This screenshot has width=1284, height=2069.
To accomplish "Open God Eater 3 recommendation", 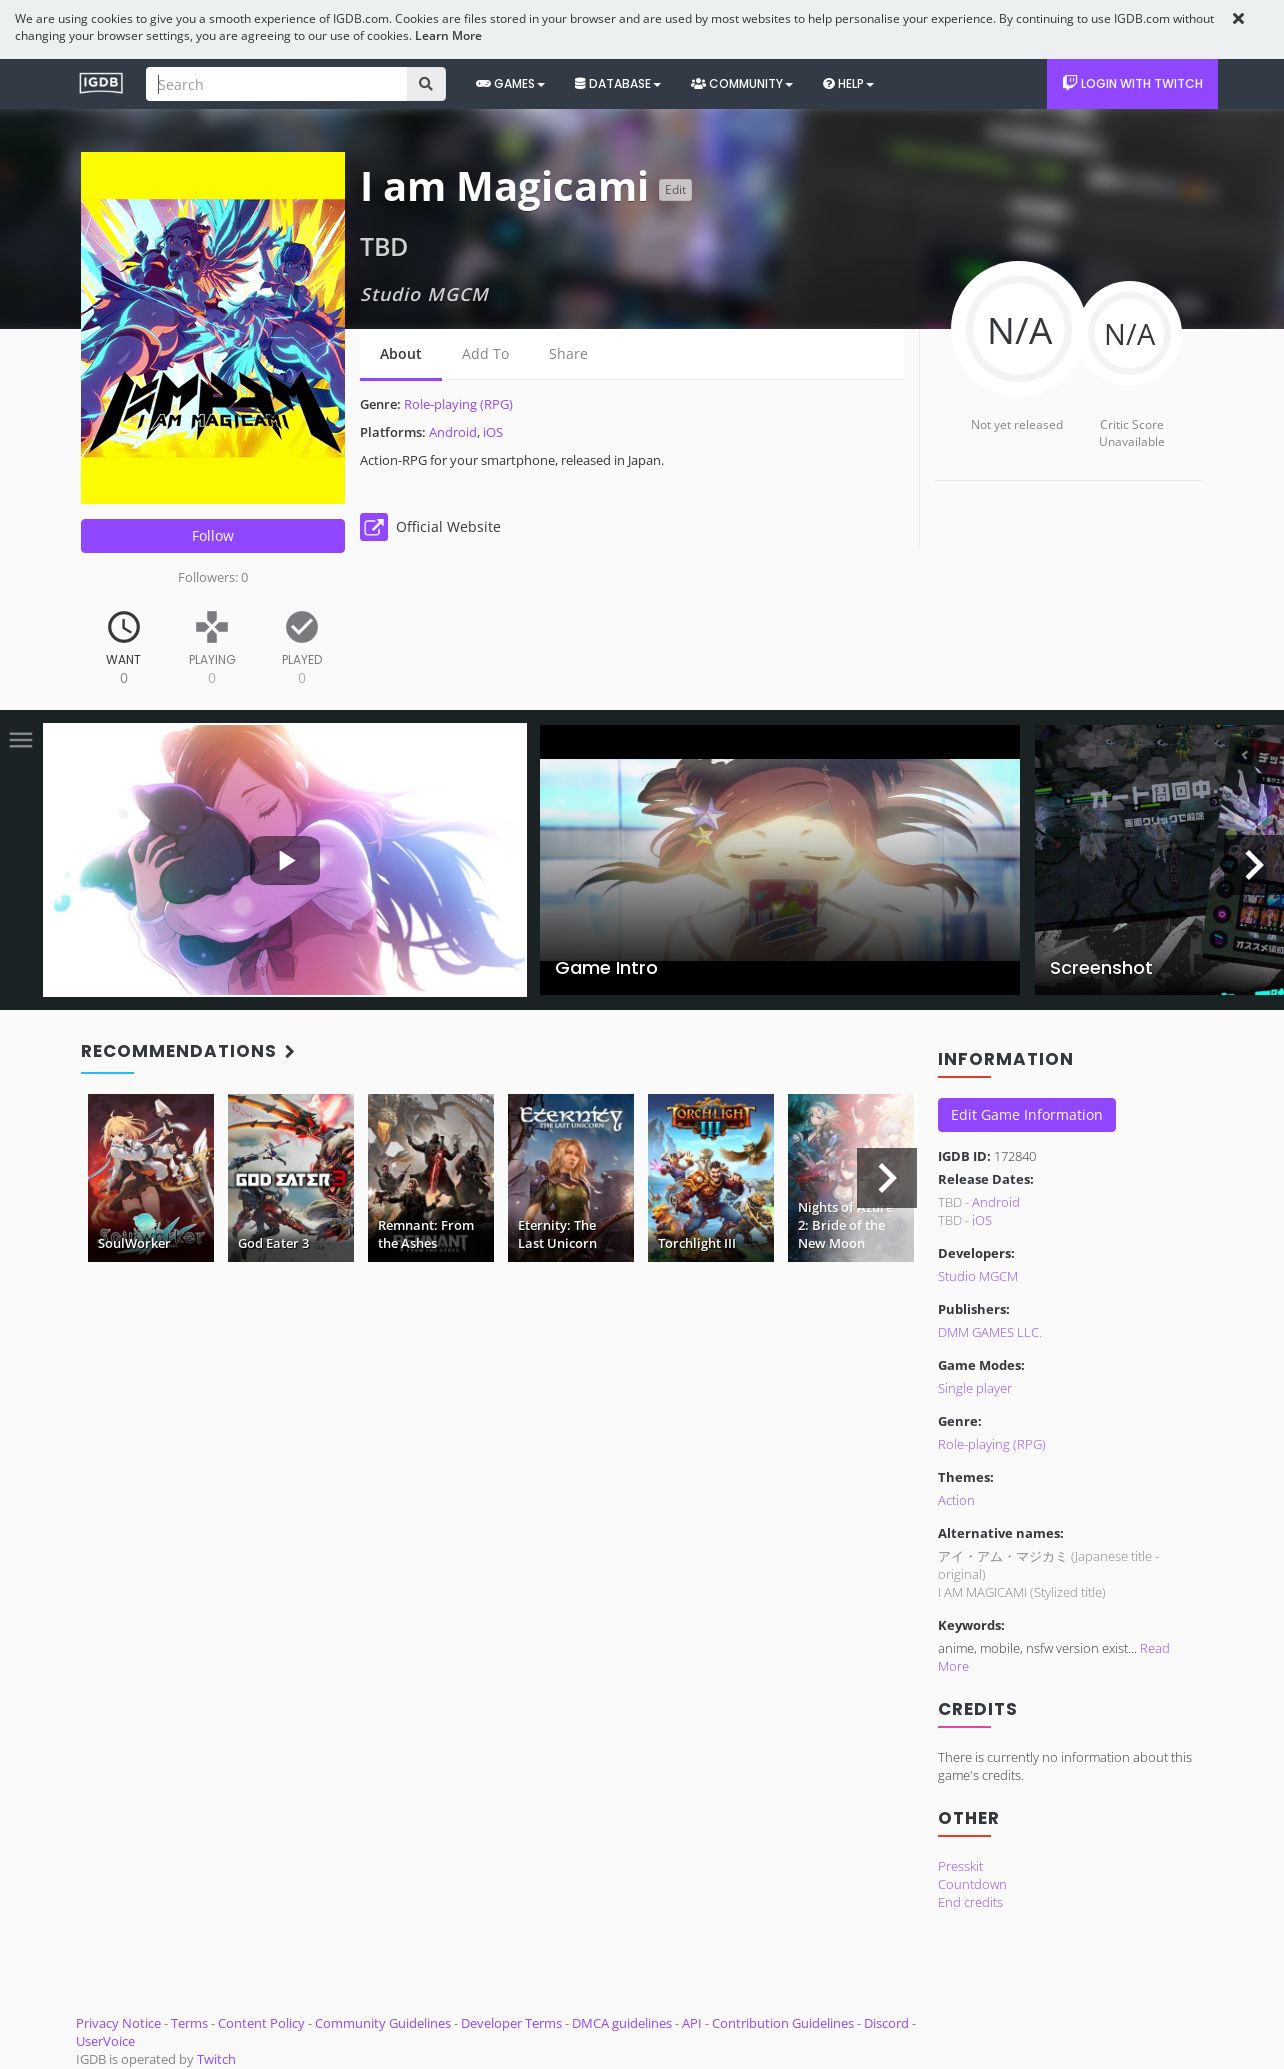I will (x=291, y=1178).
